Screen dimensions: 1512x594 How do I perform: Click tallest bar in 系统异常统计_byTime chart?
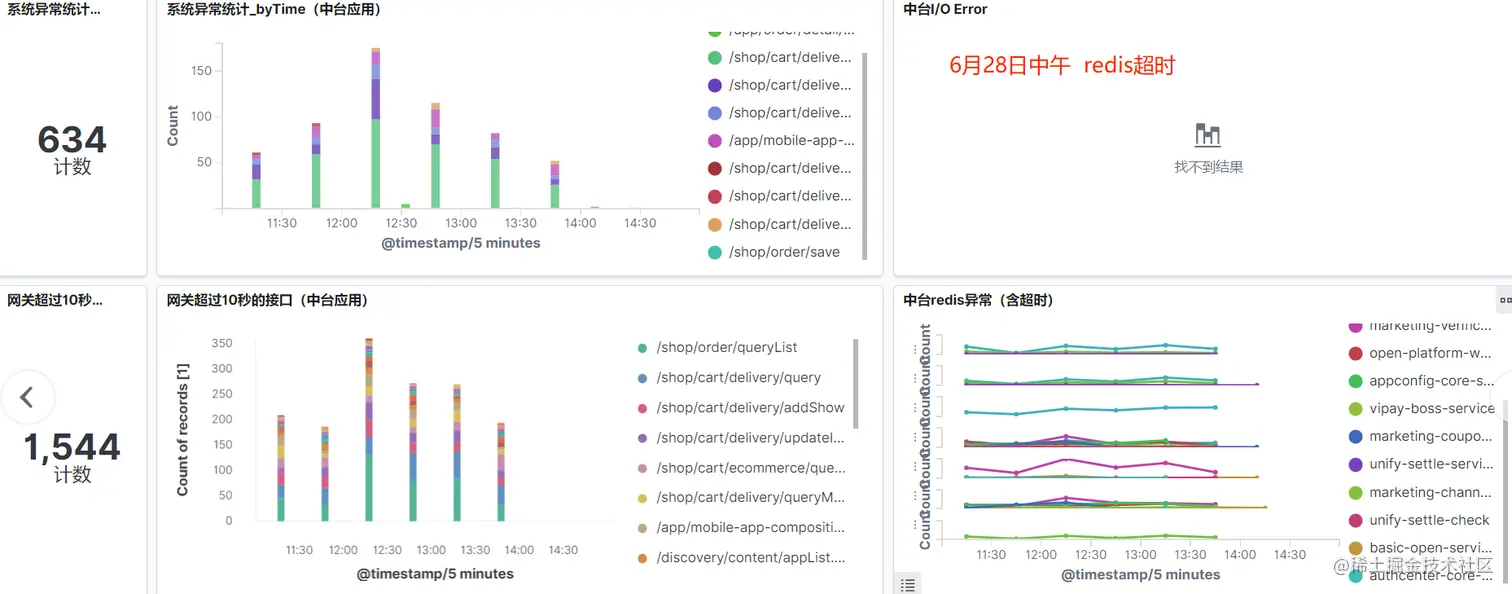click(376, 128)
